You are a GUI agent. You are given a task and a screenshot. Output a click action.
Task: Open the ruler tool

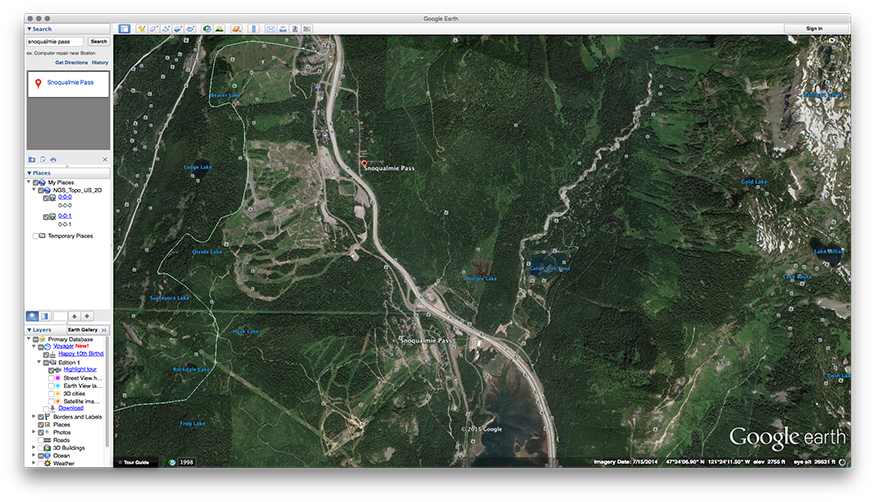point(254,28)
